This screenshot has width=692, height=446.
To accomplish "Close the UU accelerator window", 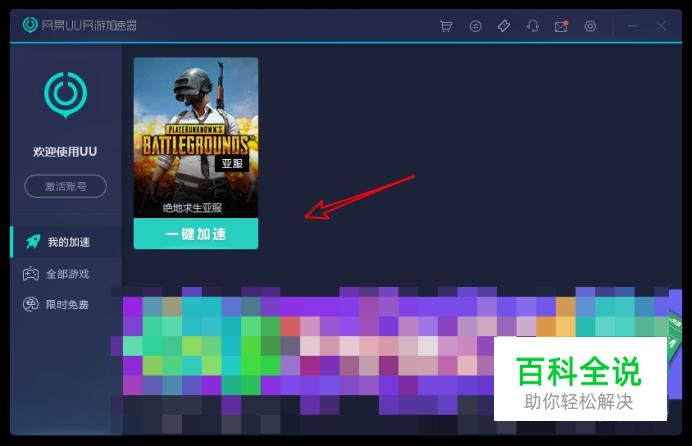I will click(x=661, y=26).
